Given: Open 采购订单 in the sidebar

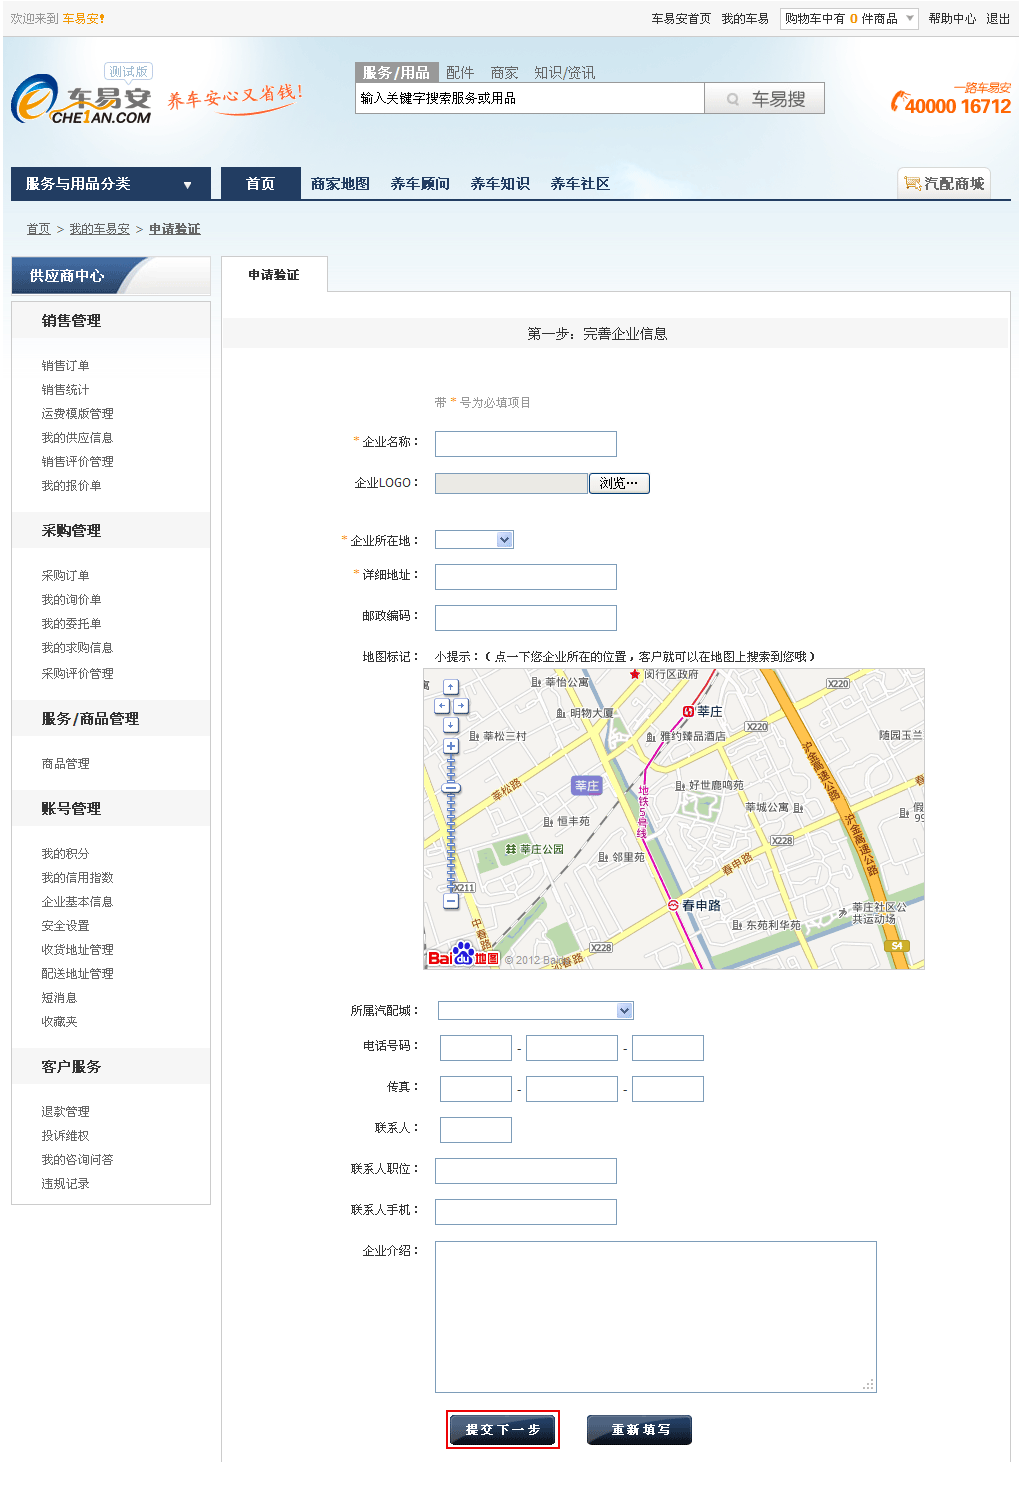Looking at the screenshot, I should click(x=65, y=576).
